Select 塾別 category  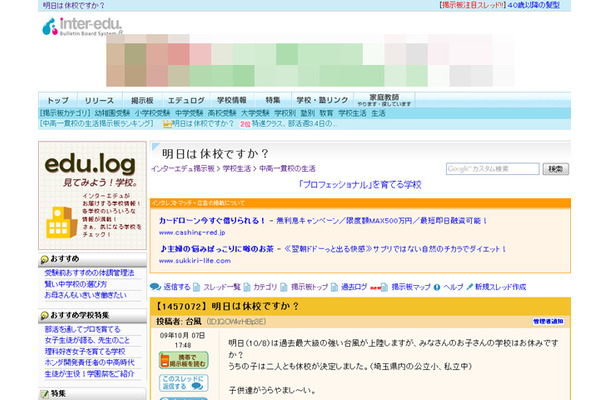click(x=307, y=113)
